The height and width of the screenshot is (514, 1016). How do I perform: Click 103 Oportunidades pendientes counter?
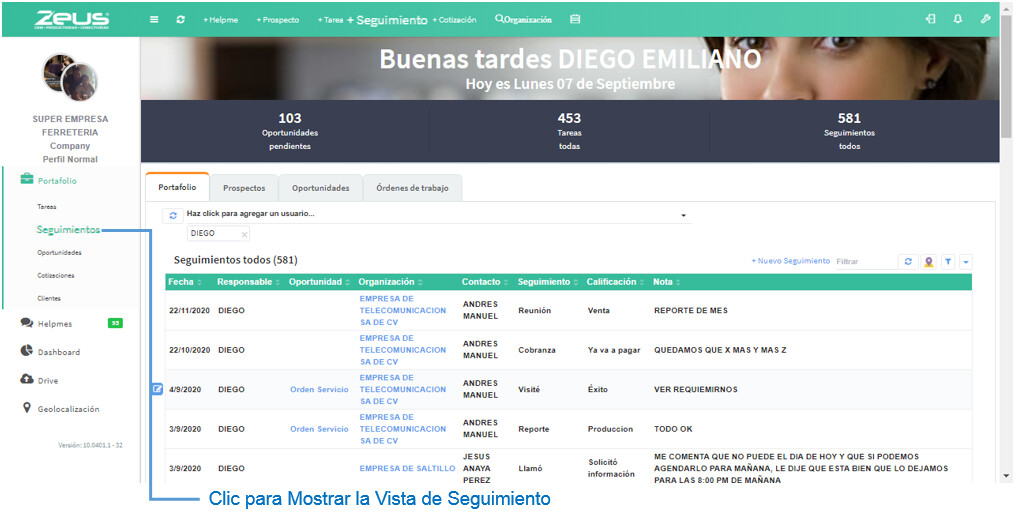tap(290, 131)
